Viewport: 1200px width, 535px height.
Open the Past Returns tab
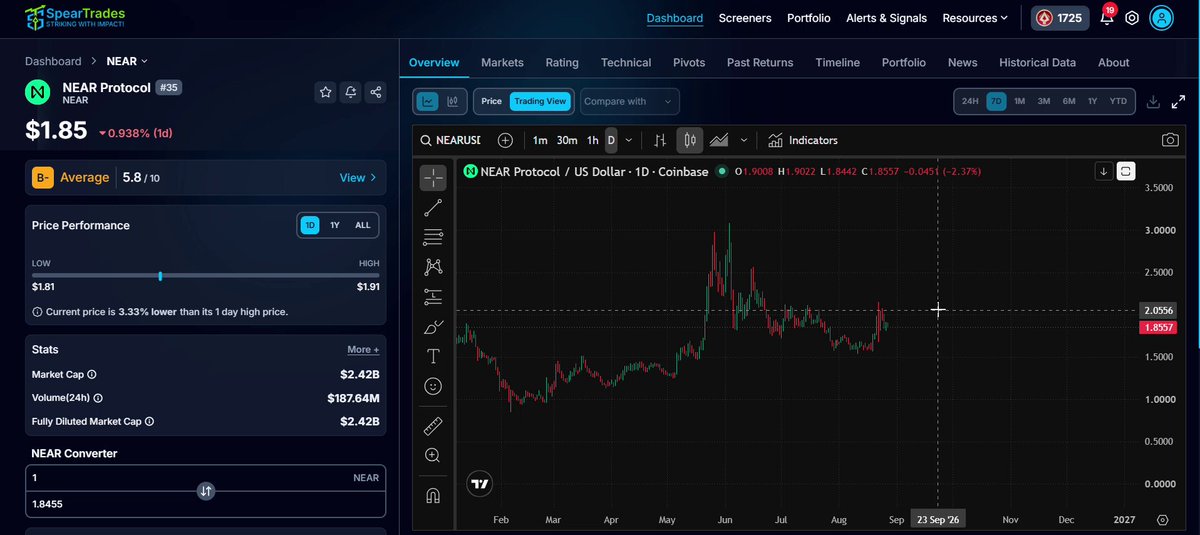coord(760,62)
